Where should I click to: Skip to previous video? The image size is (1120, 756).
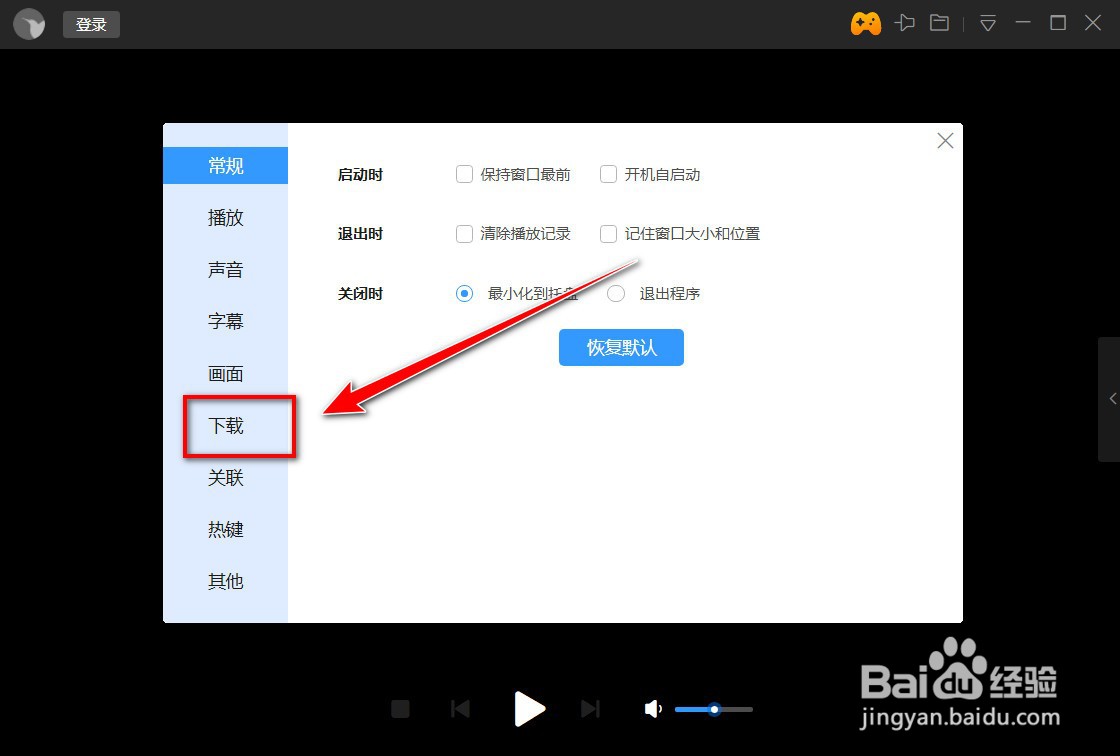coord(460,709)
